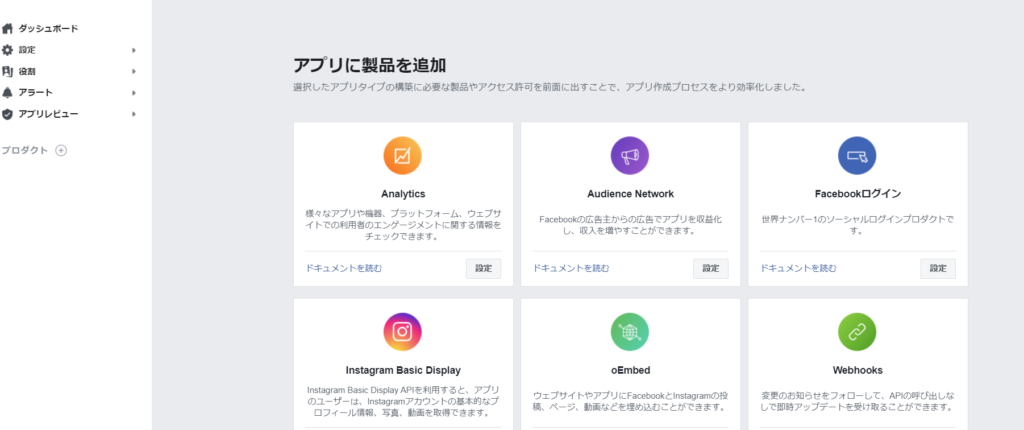Open ドキュメントを読む link under Analytics

pos(343,268)
